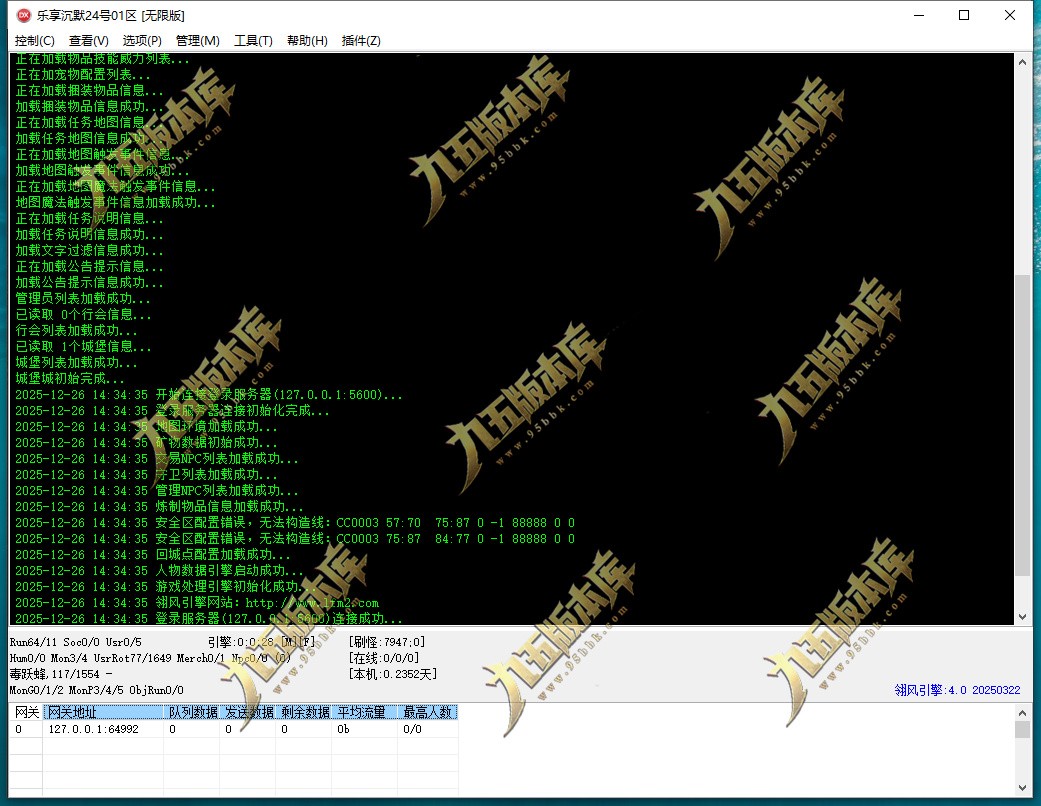Click the Run64/11 Soc0/0 Usr0/5 status line
The width and height of the screenshot is (1041, 806).
[76, 642]
